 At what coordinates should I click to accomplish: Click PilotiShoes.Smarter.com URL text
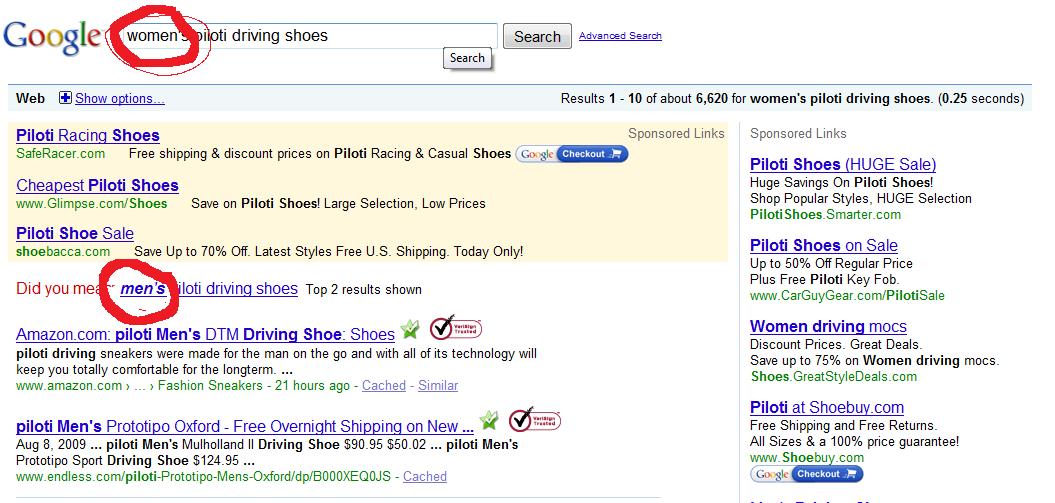click(x=826, y=215)
